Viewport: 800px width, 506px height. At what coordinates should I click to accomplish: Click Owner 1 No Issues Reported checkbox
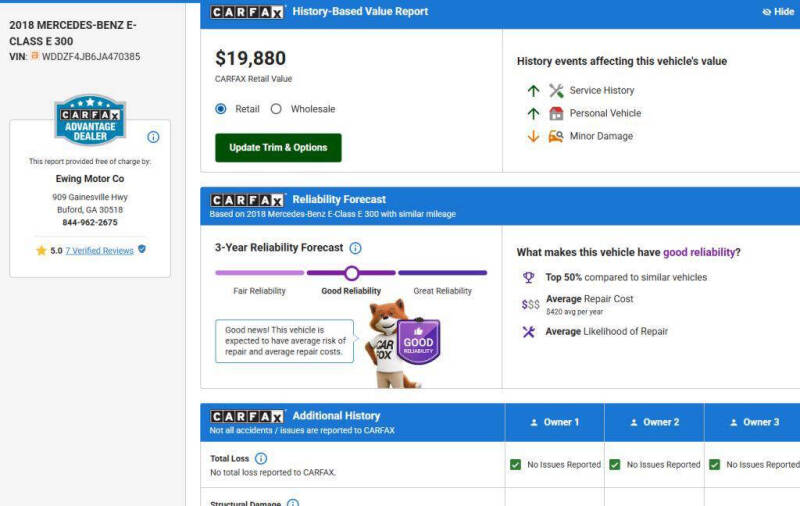coord(515,465)
